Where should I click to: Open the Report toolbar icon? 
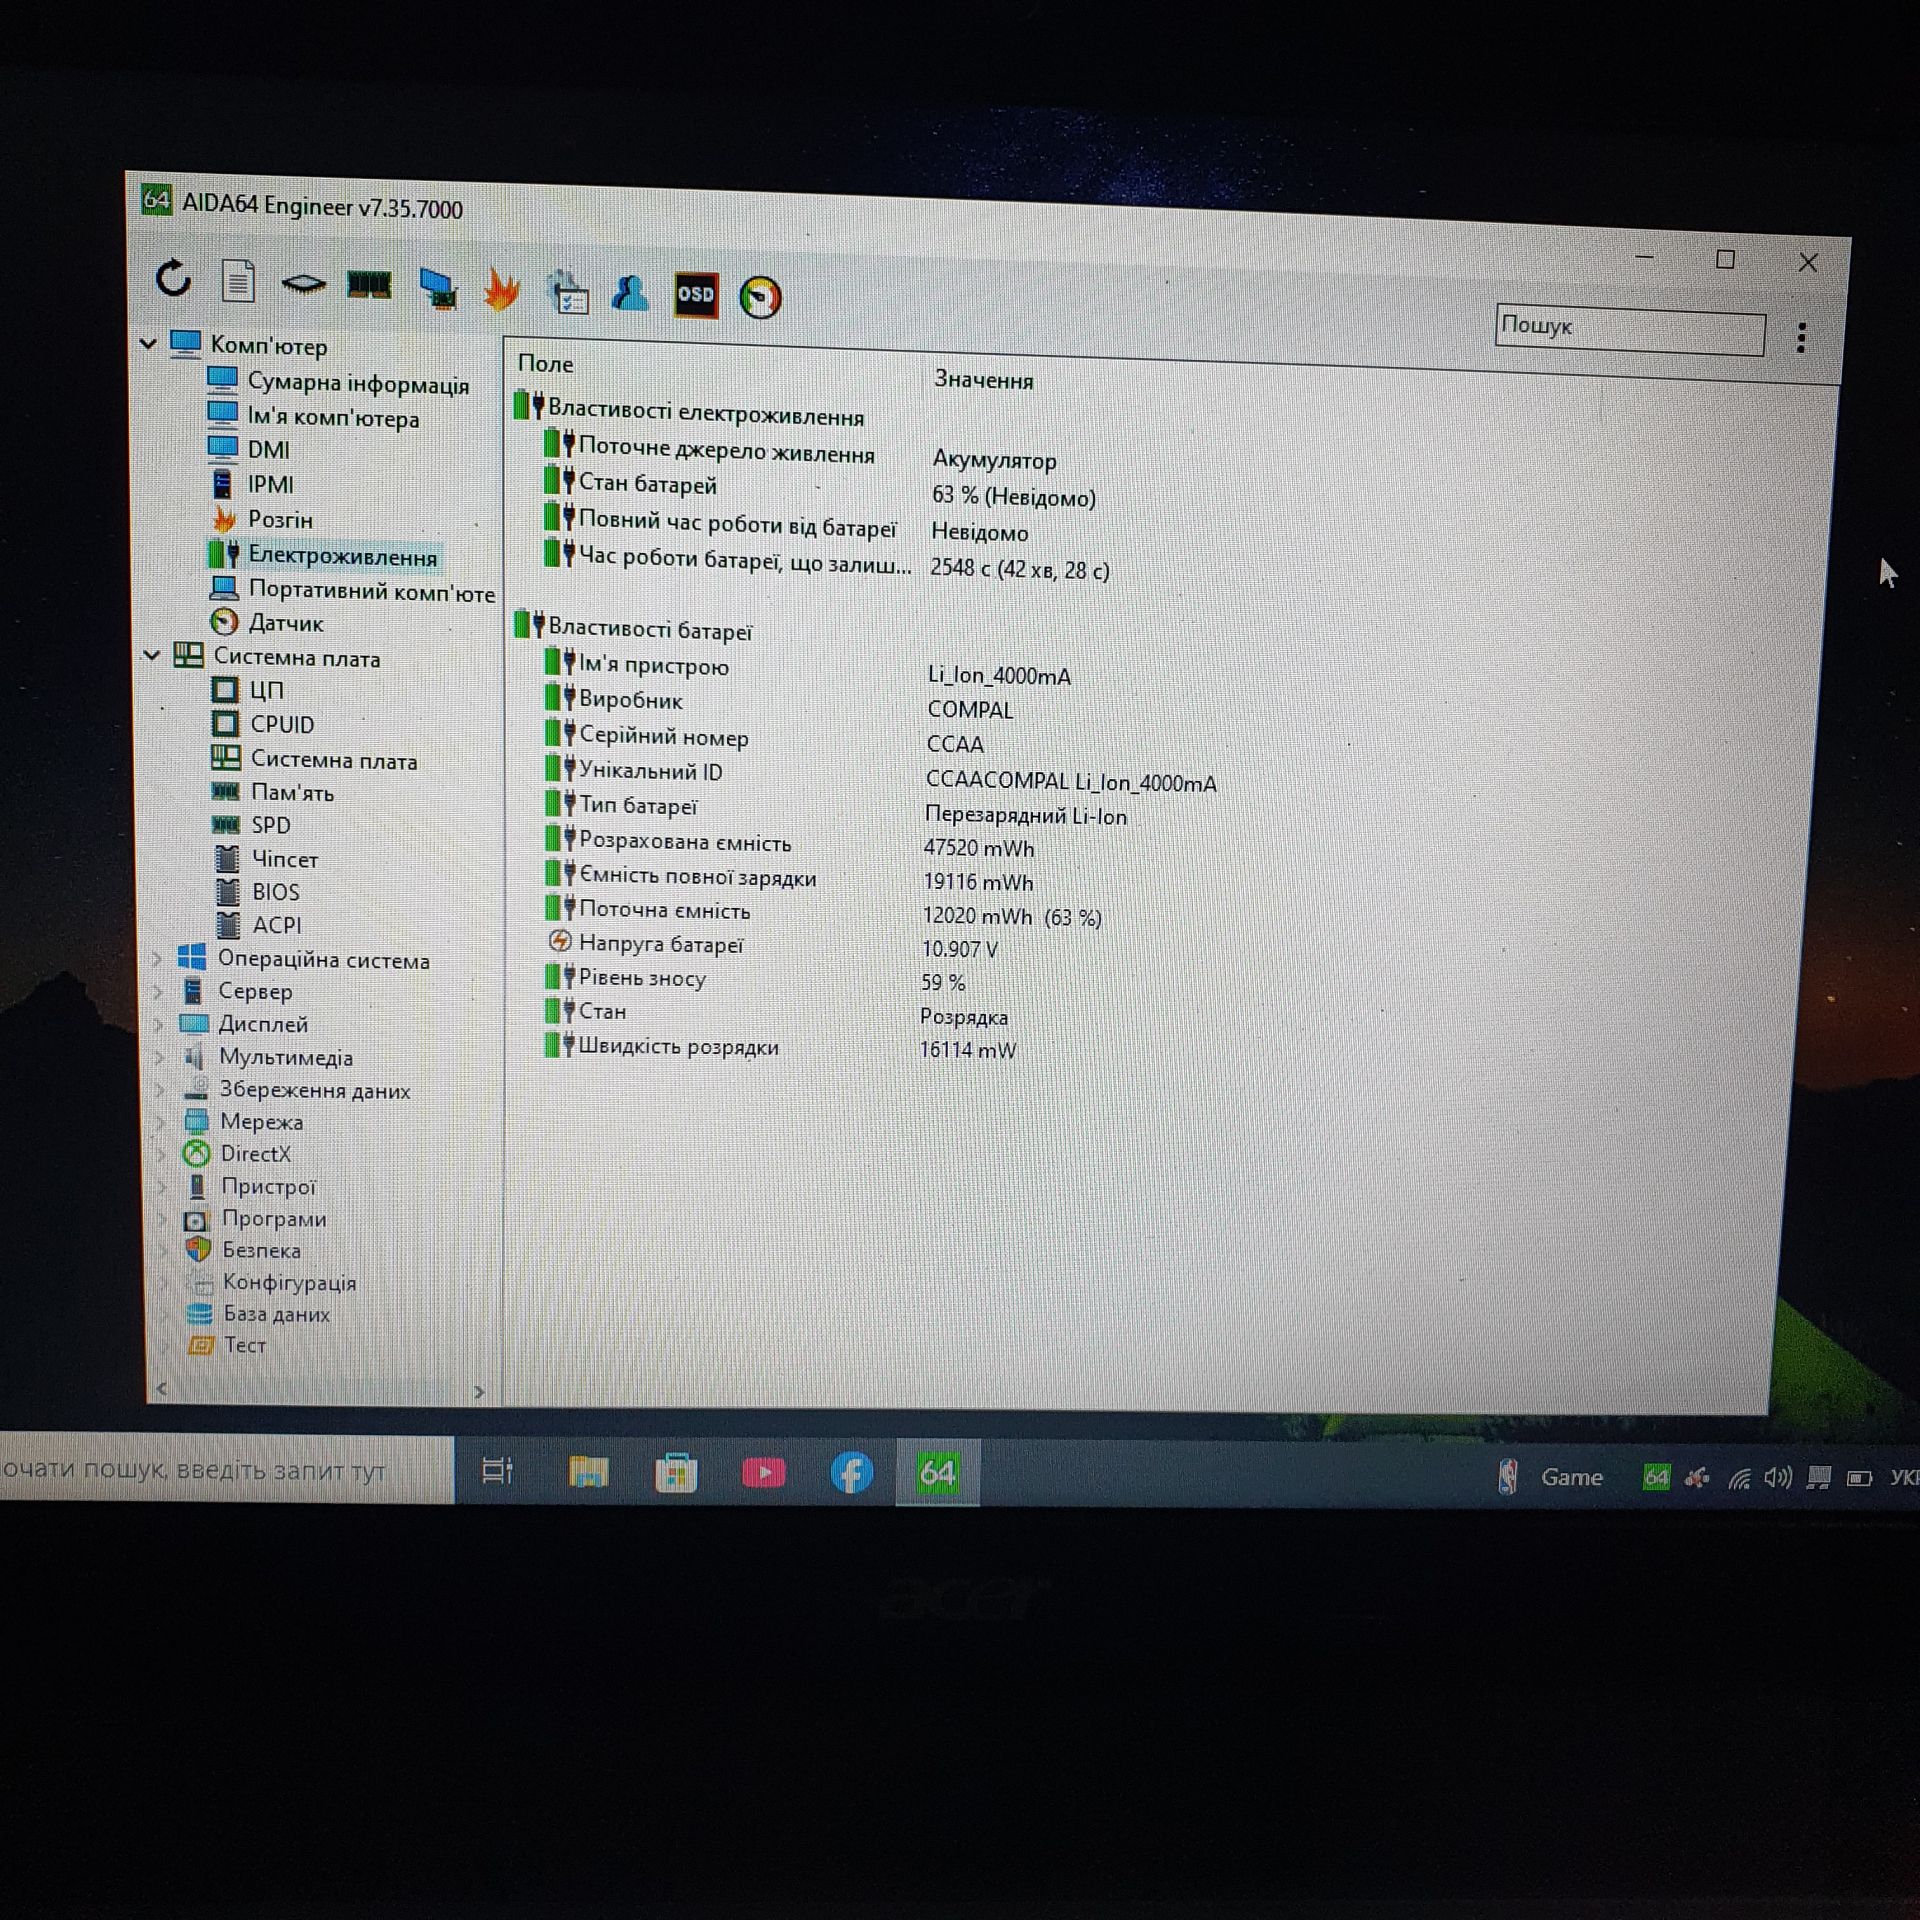click(x=238, y=281)
